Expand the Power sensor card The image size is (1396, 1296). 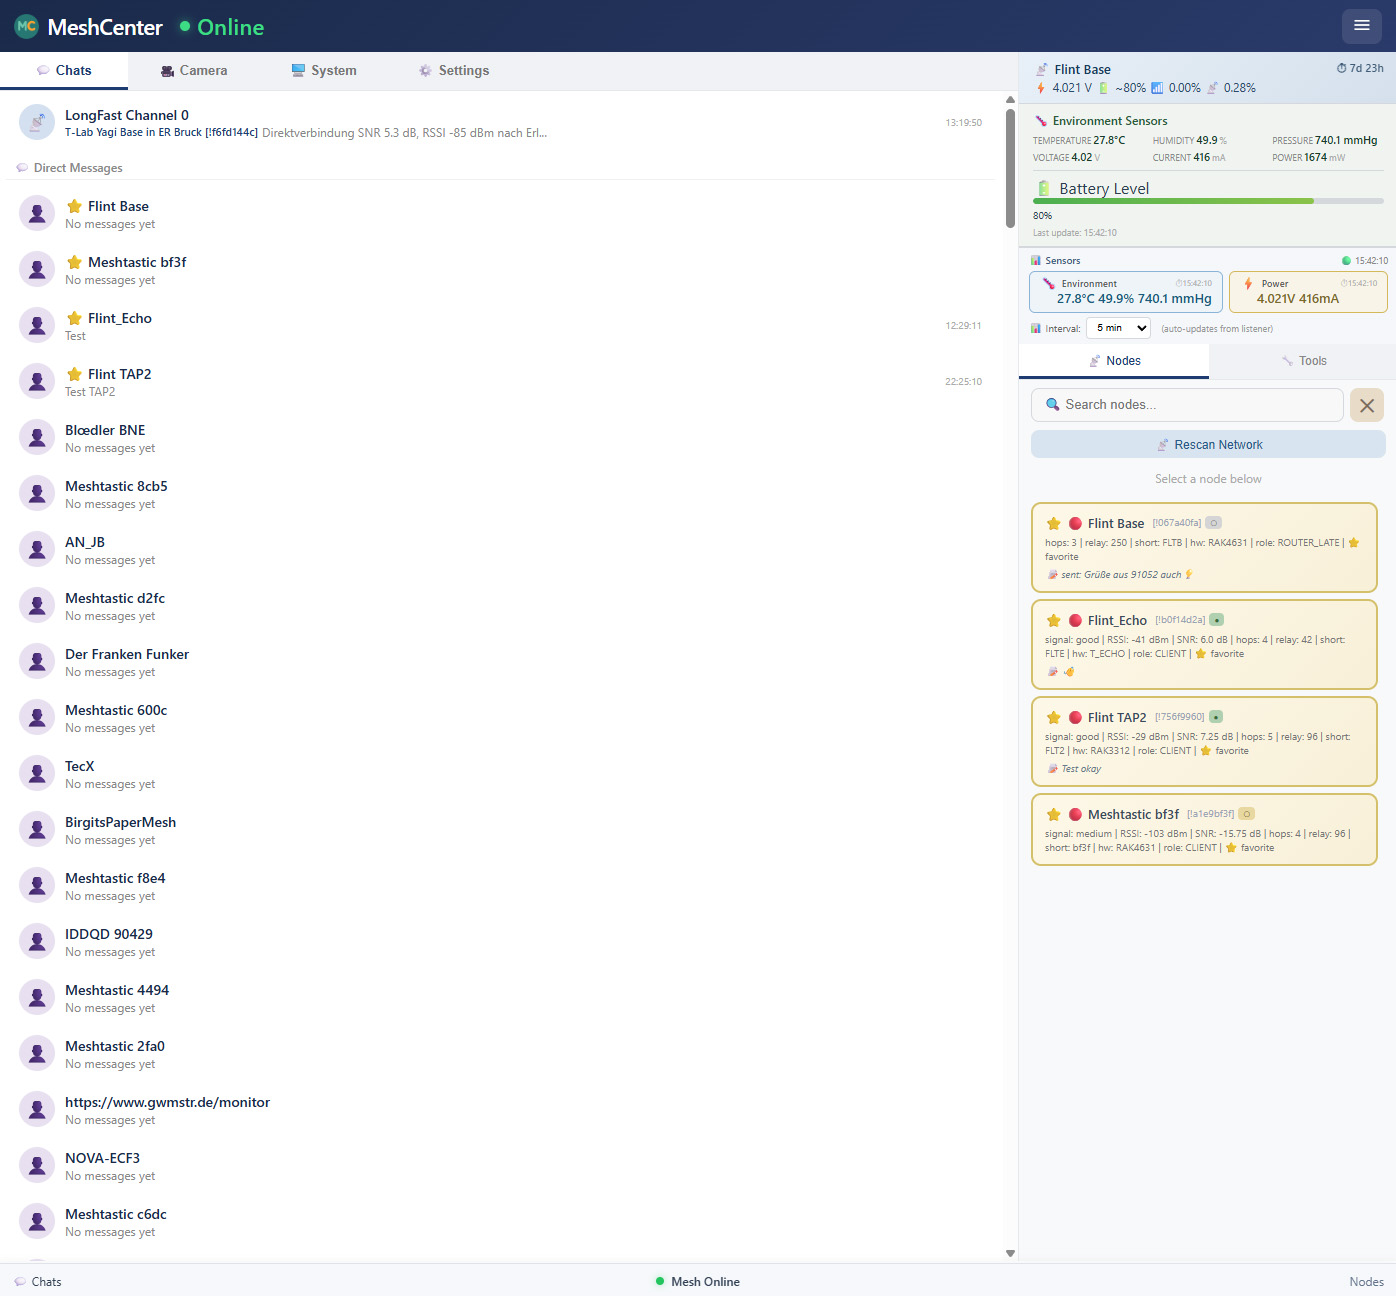pyautogui.click(x=1308, y=292)
